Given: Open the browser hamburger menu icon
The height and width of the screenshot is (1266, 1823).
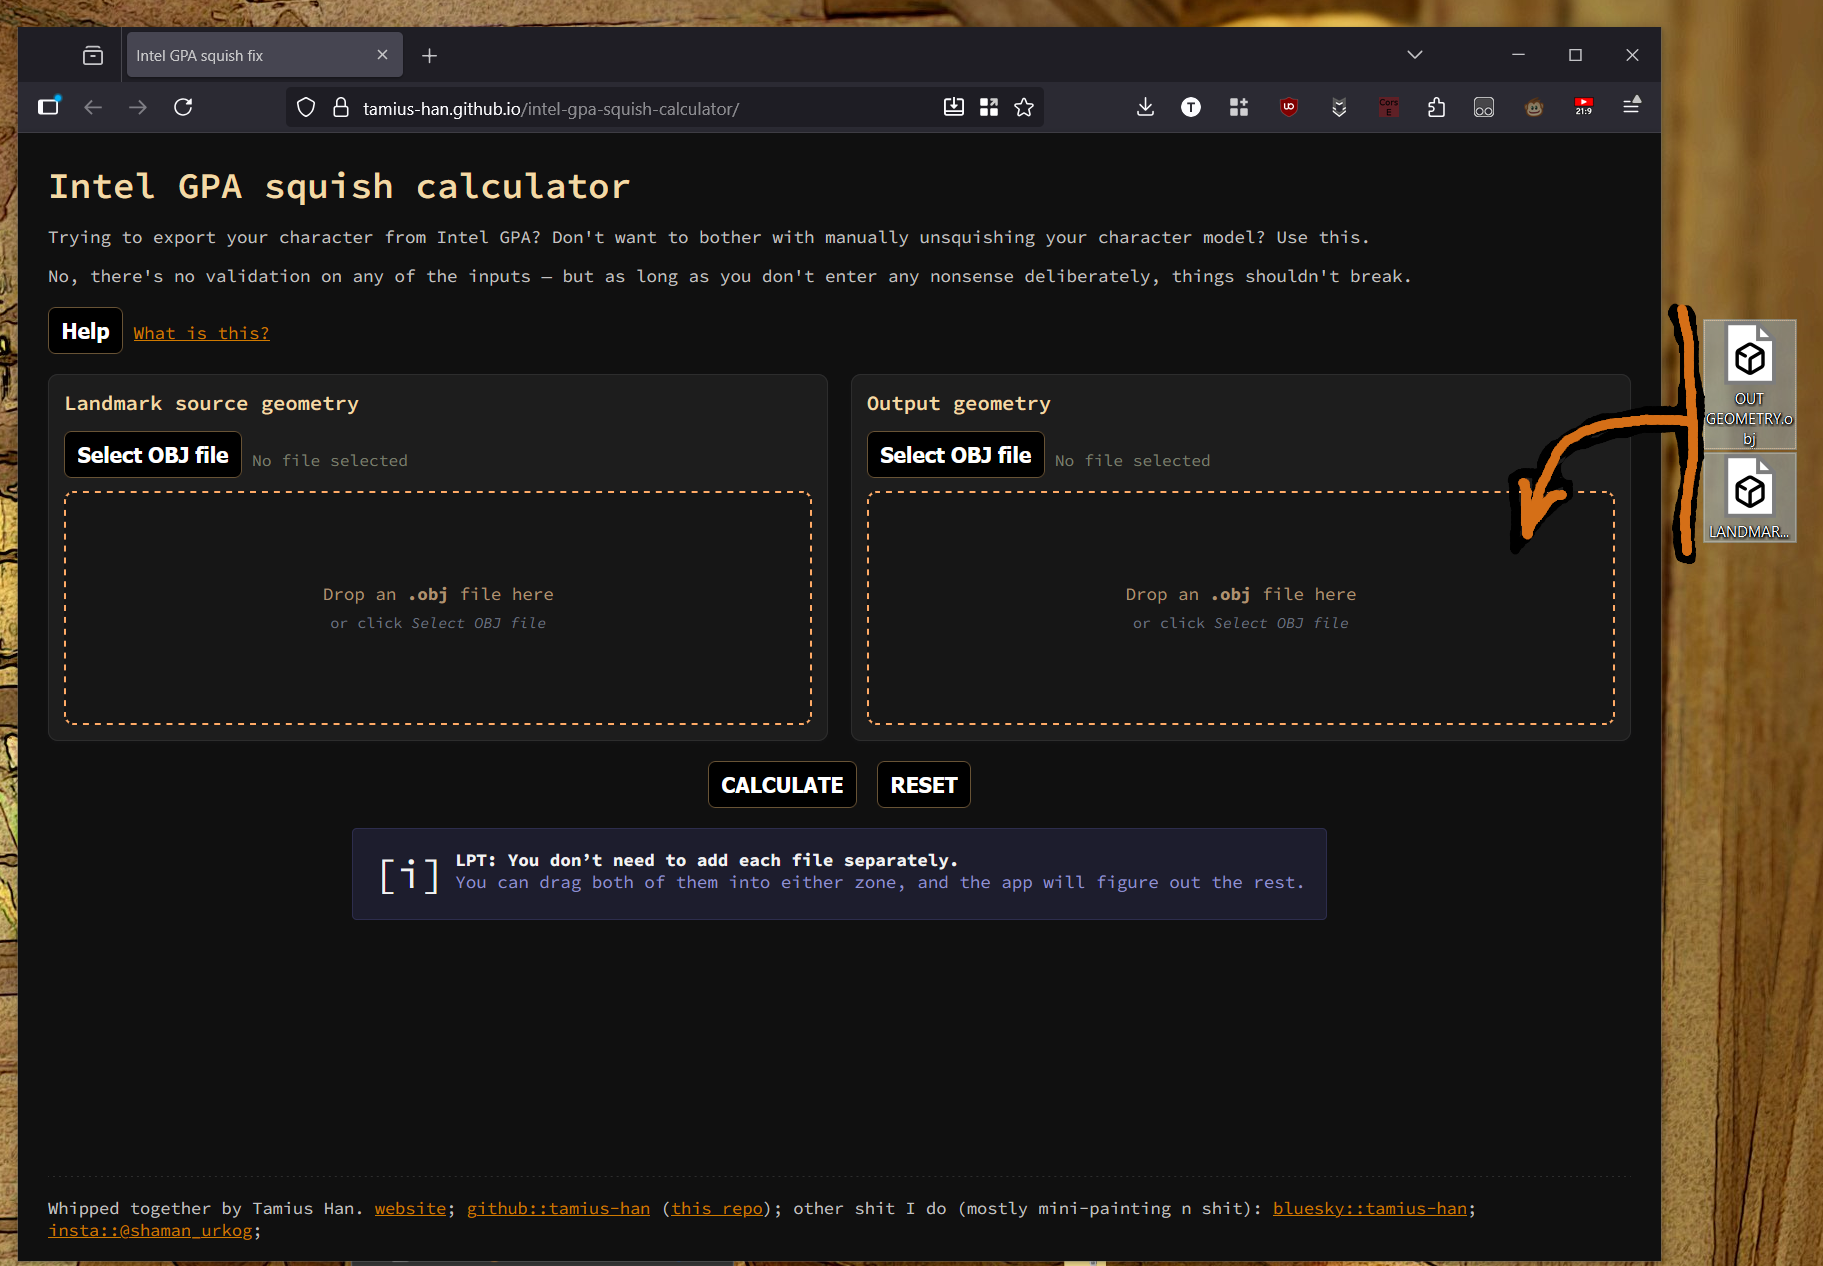Looking at the screenshot, I should click(1631, 105).
